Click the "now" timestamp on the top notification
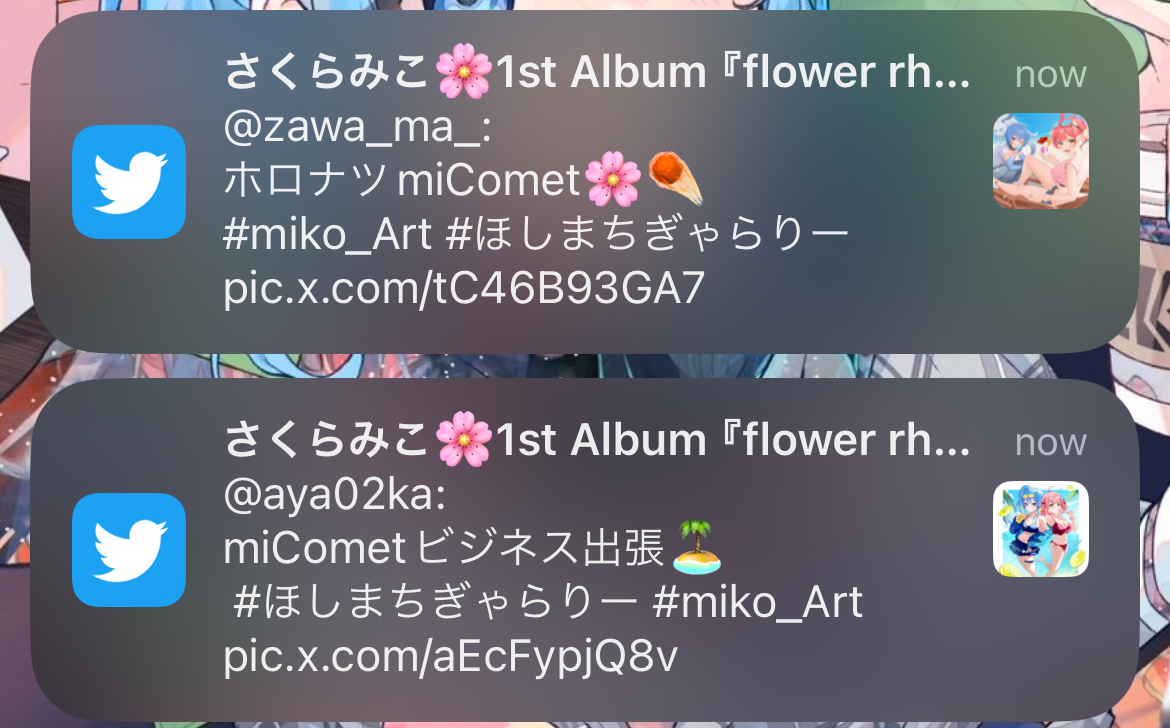Viewport: 1170px width, 728px height. [1051, 74]
